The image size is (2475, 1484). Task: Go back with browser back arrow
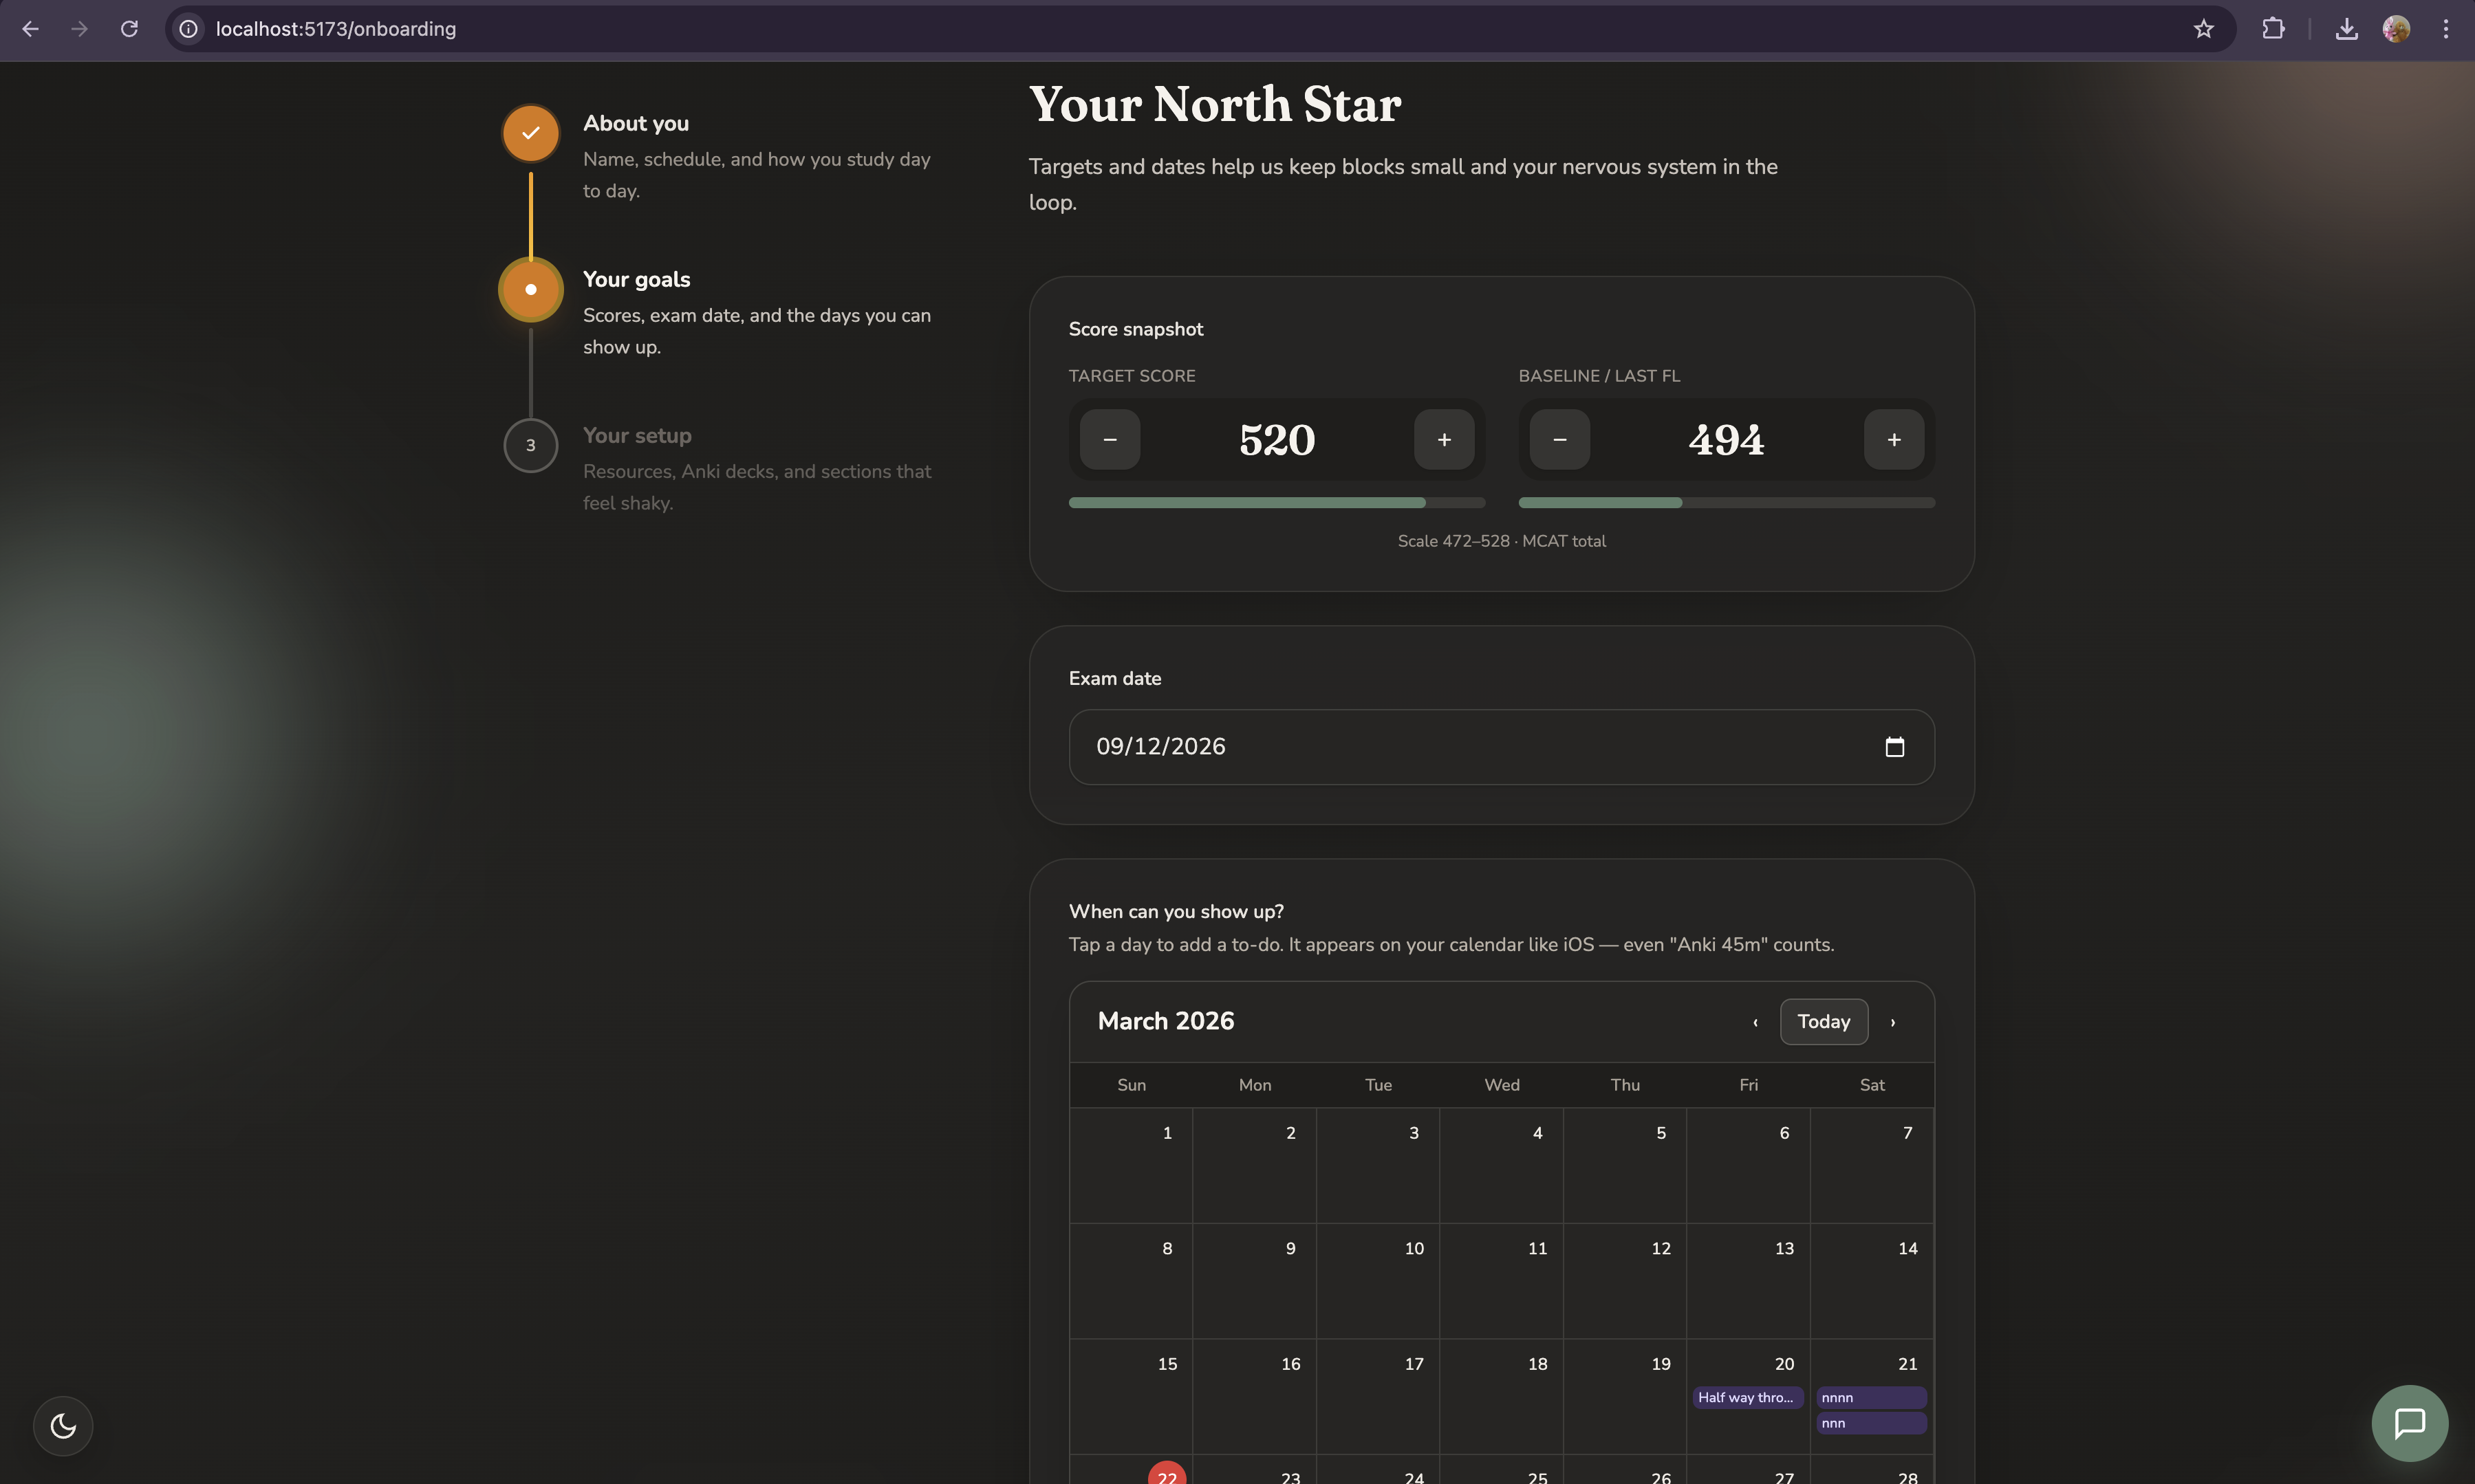pos(30,29)
